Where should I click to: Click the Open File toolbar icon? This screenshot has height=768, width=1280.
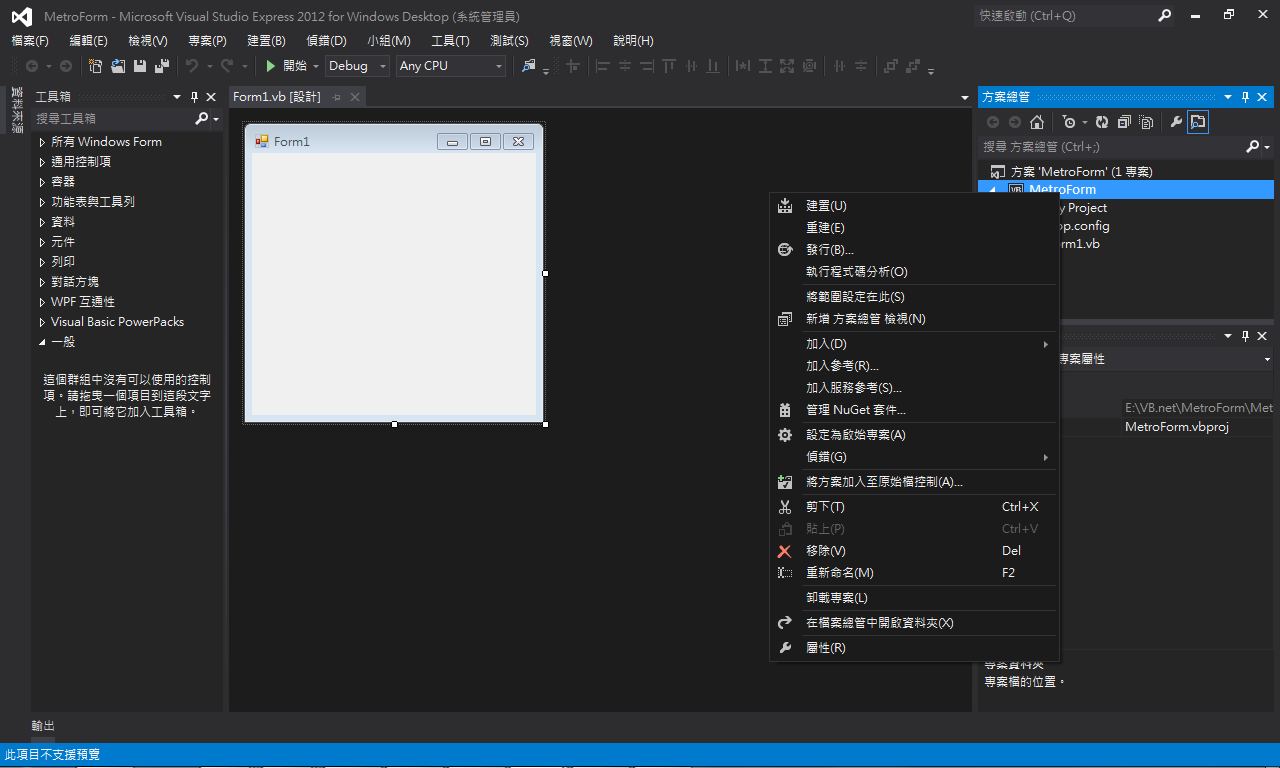118,66
